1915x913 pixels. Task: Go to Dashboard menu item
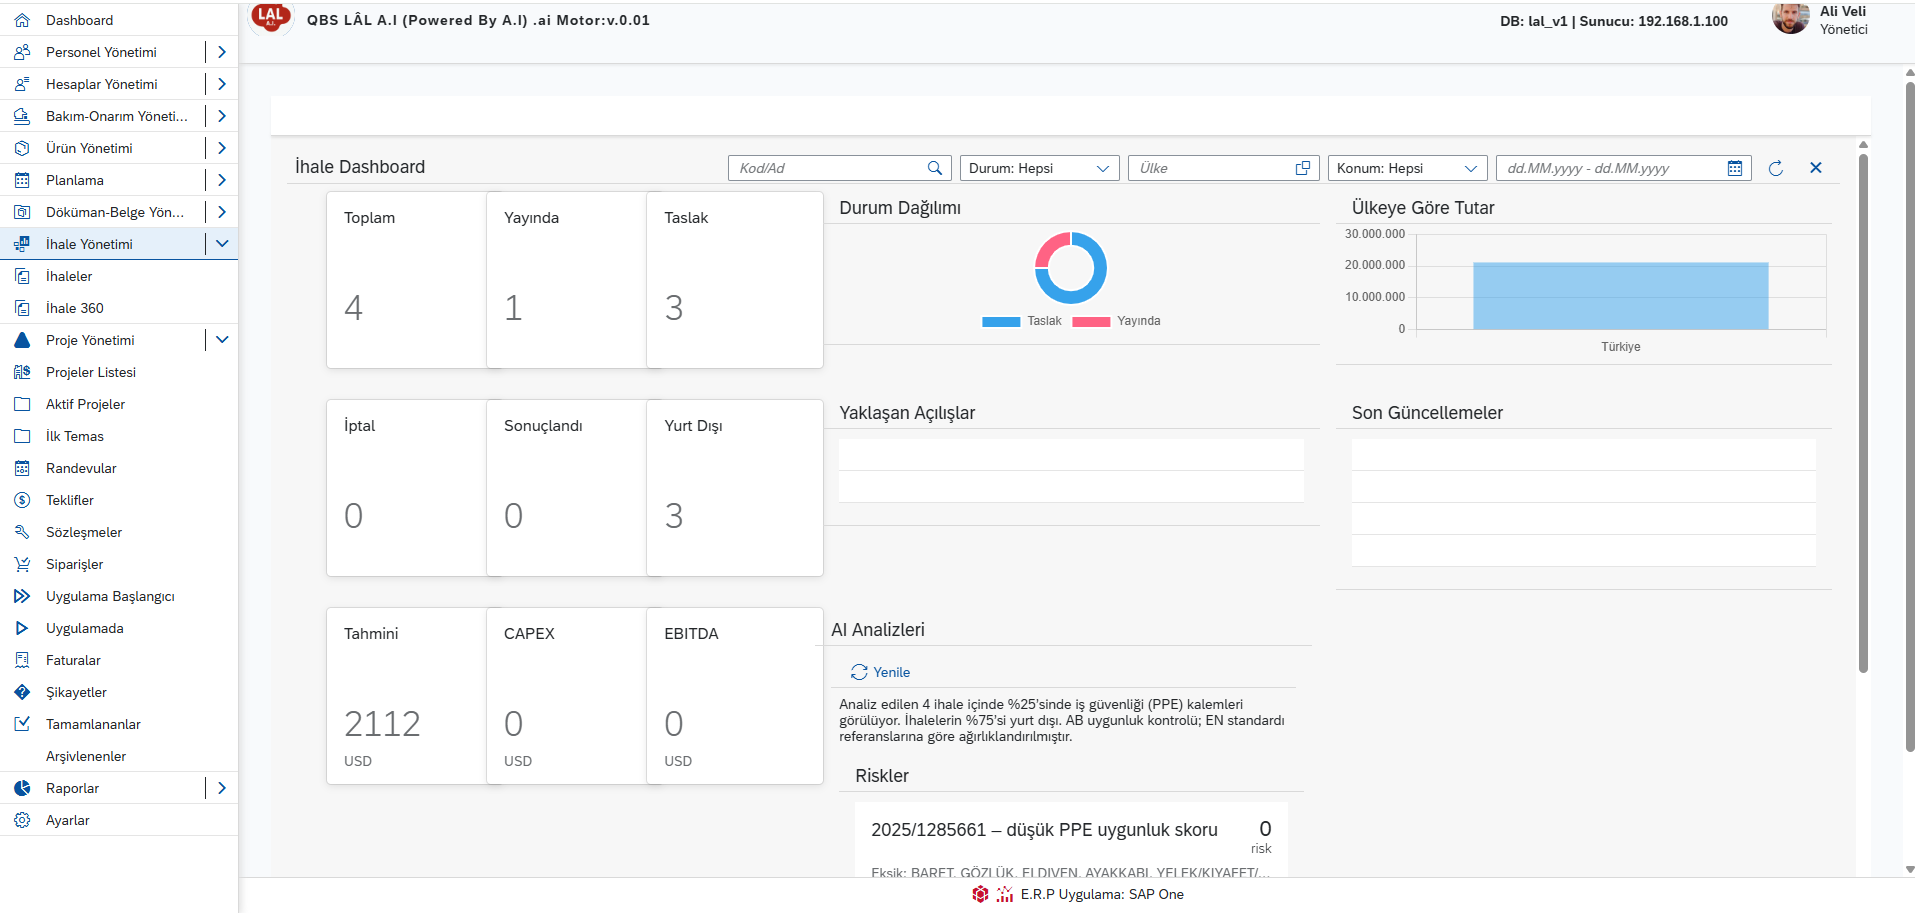point(119,20)
